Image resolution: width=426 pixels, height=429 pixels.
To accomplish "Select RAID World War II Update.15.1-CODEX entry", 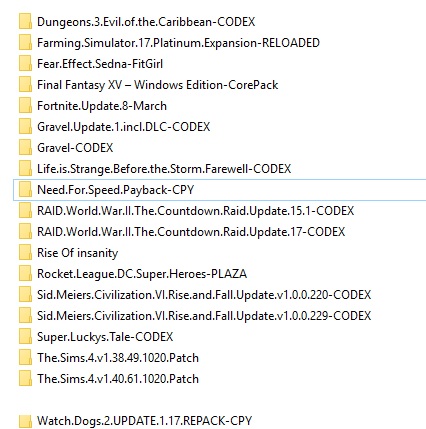I will [x=195, y=211].
